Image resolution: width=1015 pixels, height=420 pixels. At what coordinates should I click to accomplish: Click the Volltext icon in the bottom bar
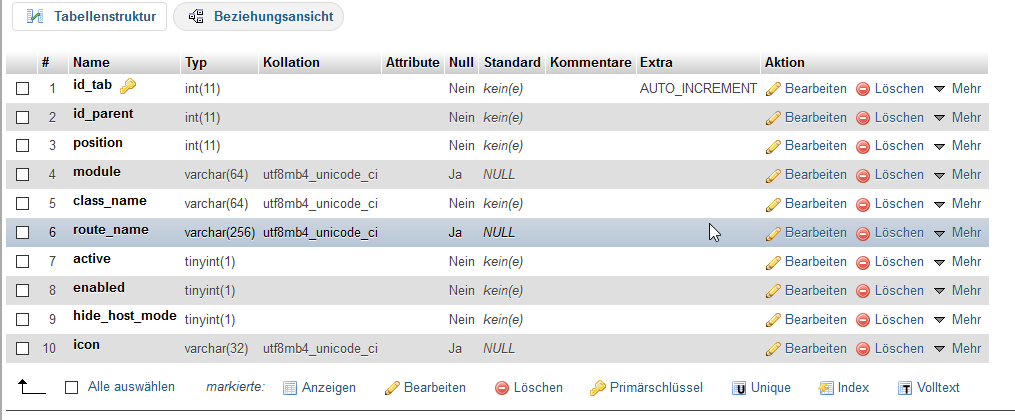[905, 388]
